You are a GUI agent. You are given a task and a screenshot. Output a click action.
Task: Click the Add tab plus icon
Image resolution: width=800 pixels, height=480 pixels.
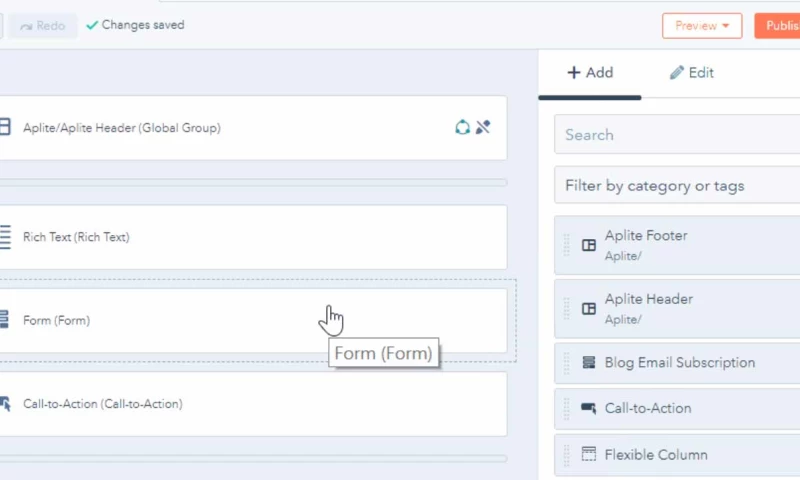[573, 72]
